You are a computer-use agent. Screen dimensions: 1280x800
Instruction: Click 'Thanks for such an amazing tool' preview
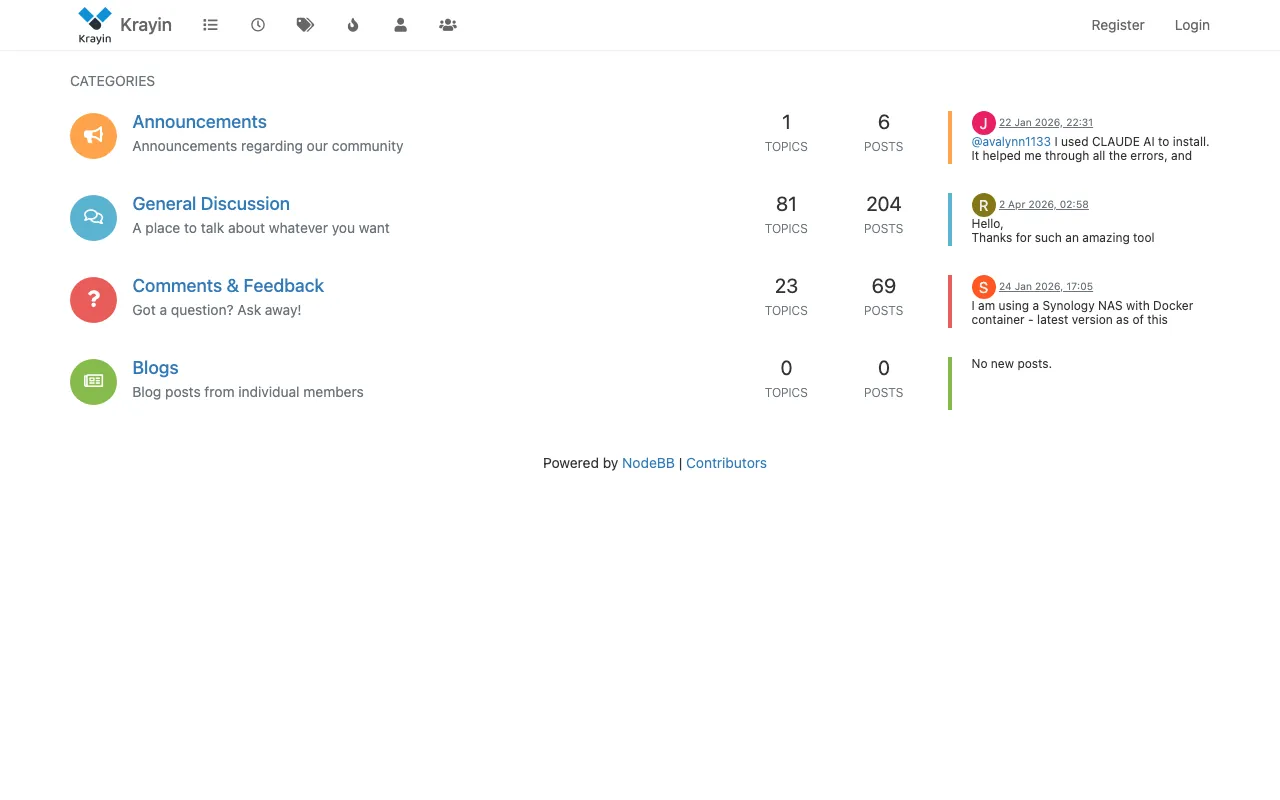pyautogui.click(x=1063, y=238)
